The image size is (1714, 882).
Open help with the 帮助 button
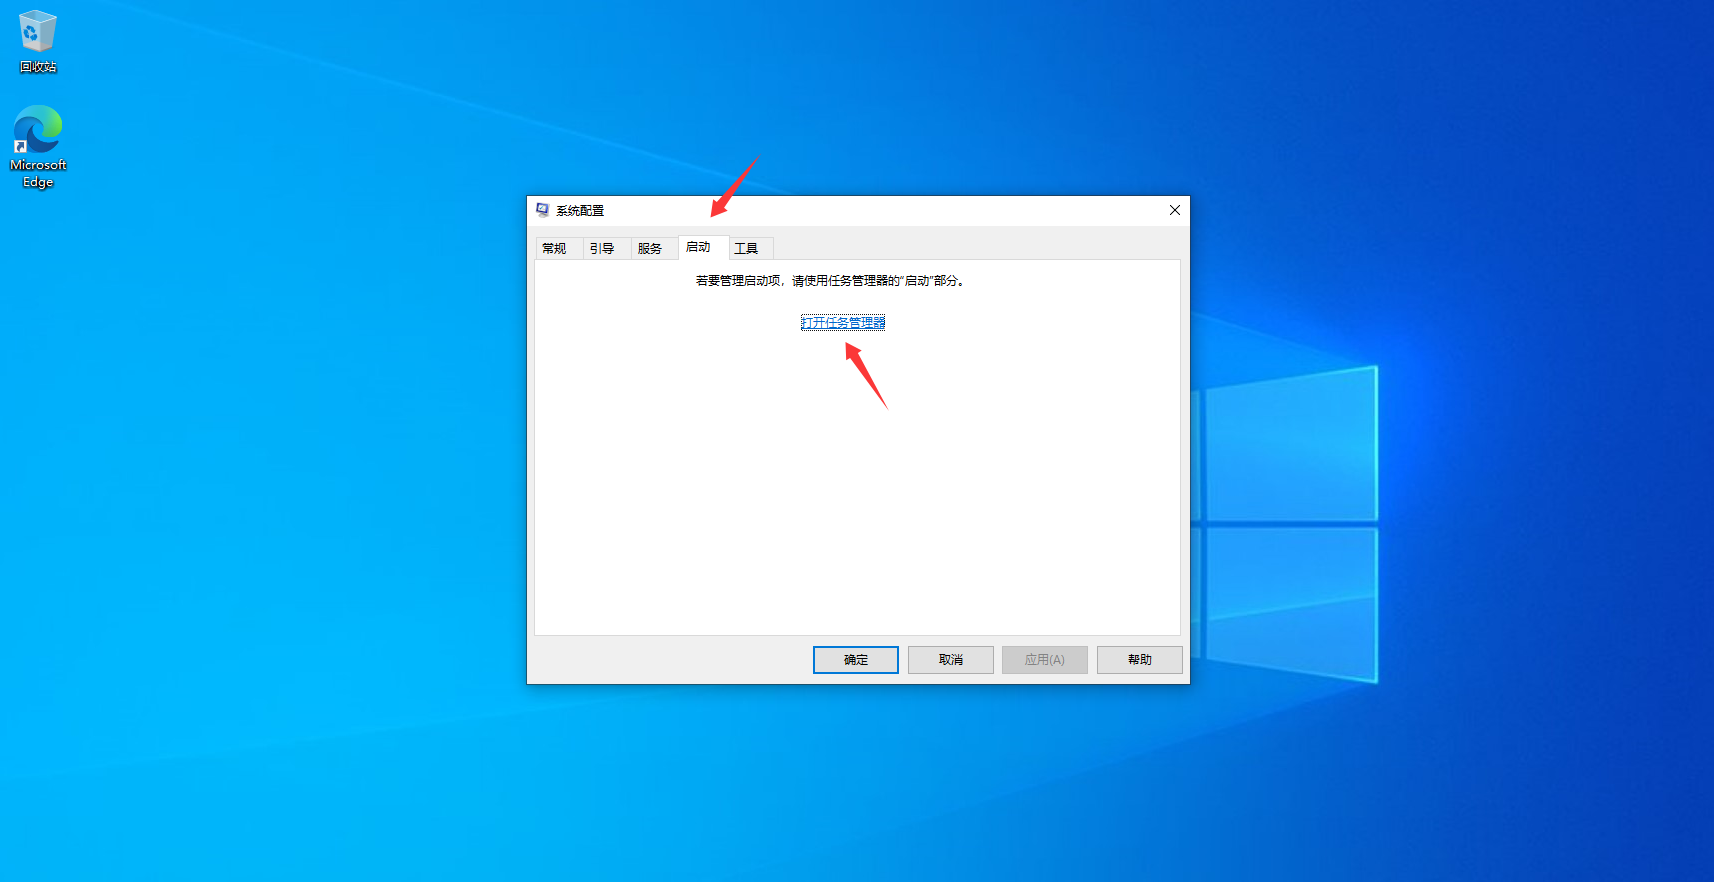(1139, 660)
